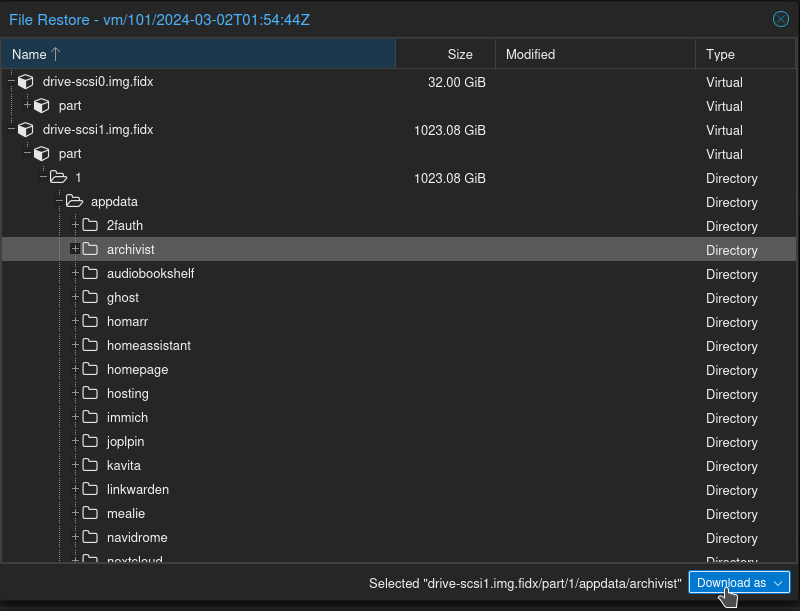
Task: Click the Directory type of appdata row
Action: (x=732, y=202)
